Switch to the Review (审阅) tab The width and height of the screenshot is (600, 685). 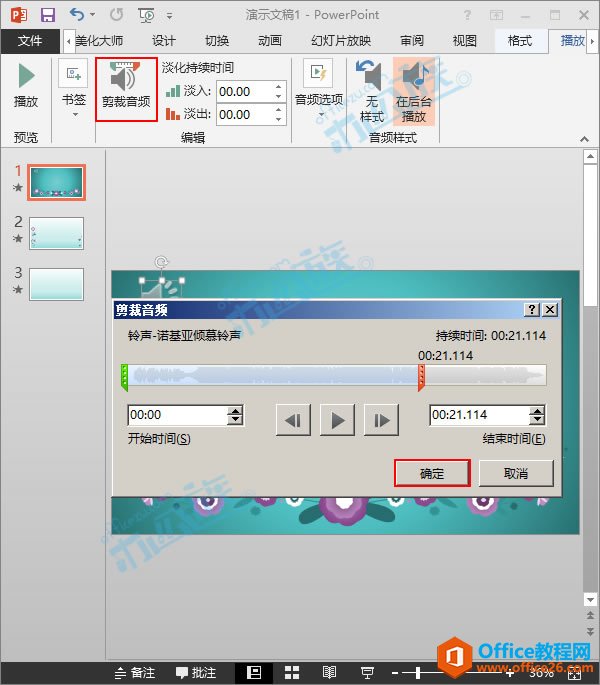click(x=412, y=41)
